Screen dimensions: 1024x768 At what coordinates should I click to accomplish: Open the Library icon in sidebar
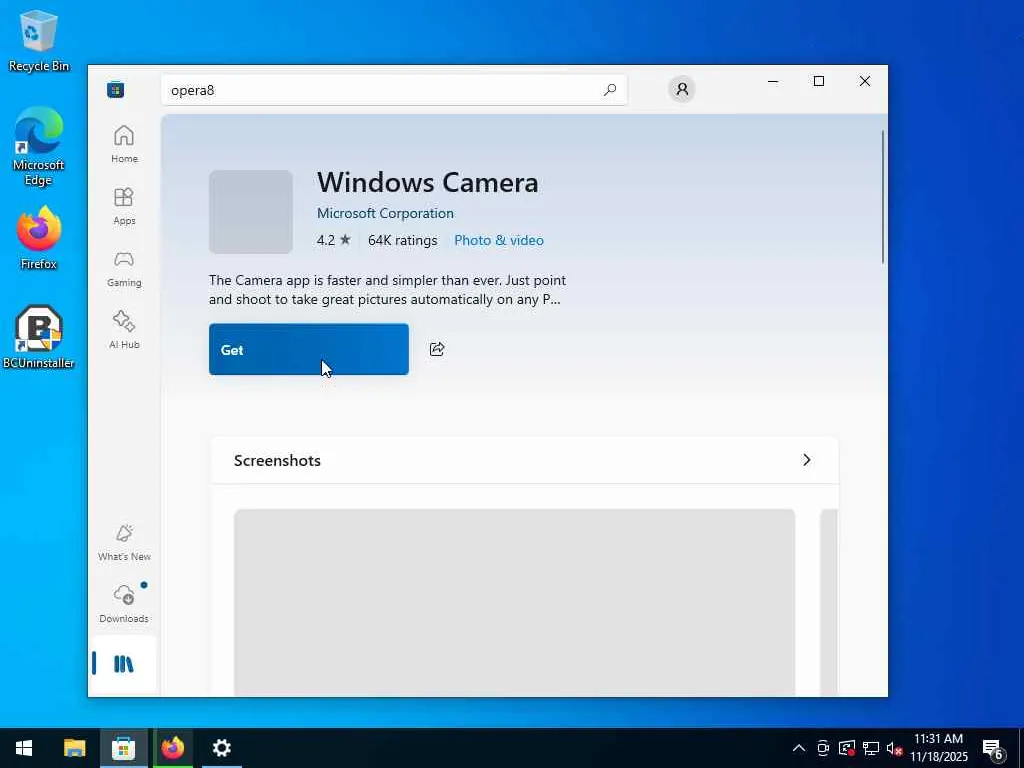[123, 664]
